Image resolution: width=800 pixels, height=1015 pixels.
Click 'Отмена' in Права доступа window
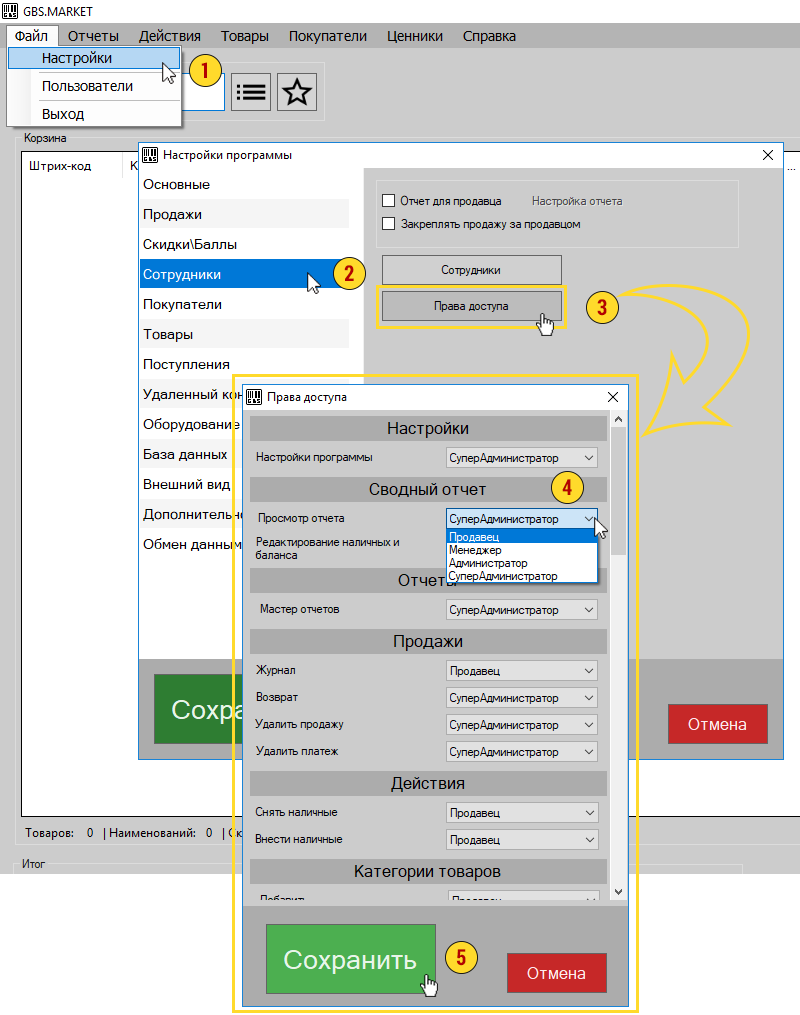557,973
